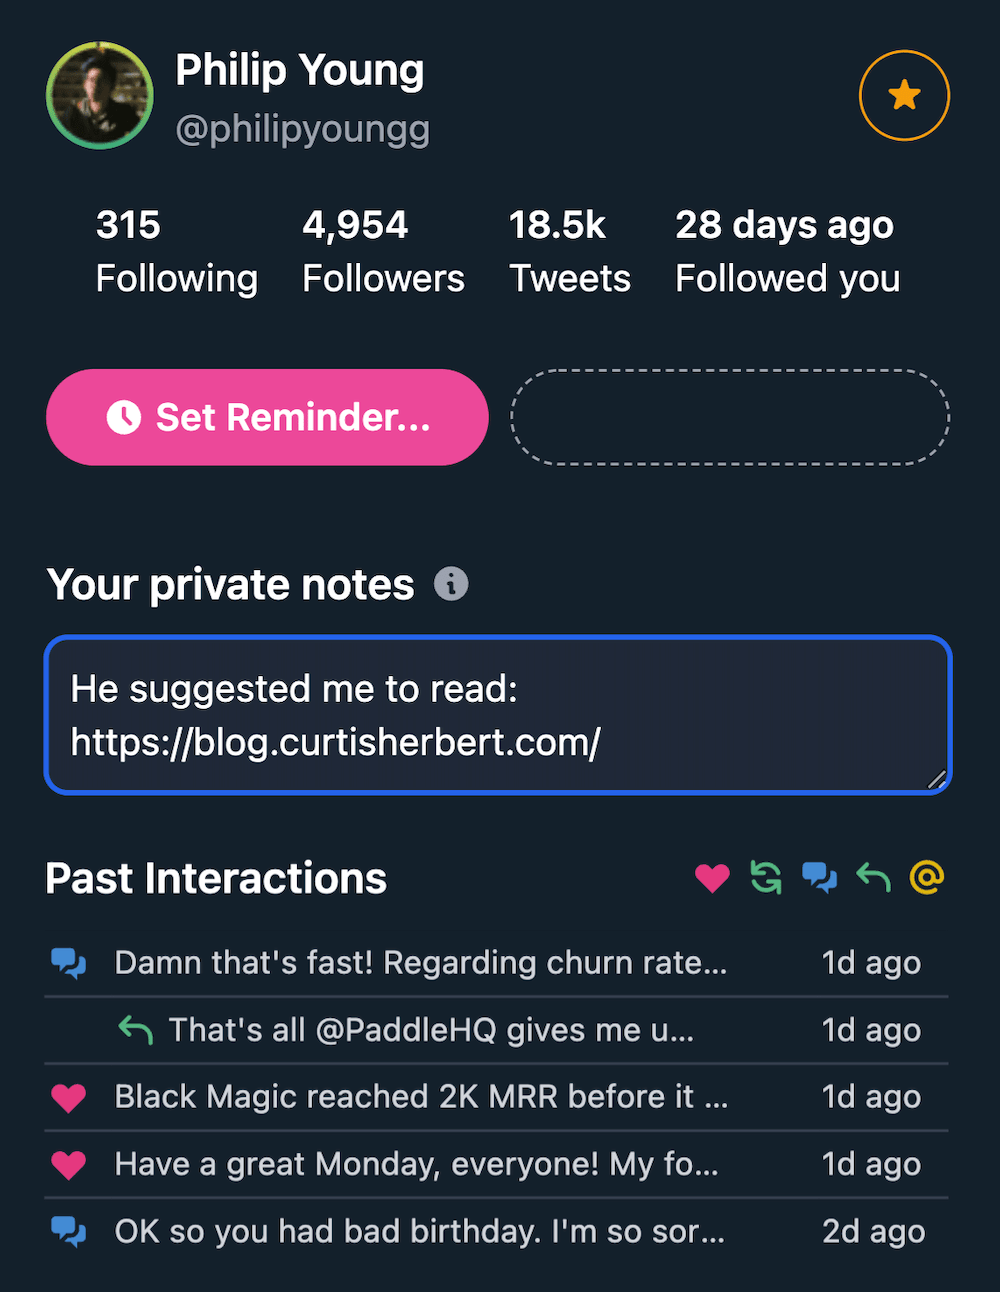The width and height of the screenshot is (1000, 1292).
Task: Click chat icon beside 'bad birthday' interaction
Action: (69, 1232)
